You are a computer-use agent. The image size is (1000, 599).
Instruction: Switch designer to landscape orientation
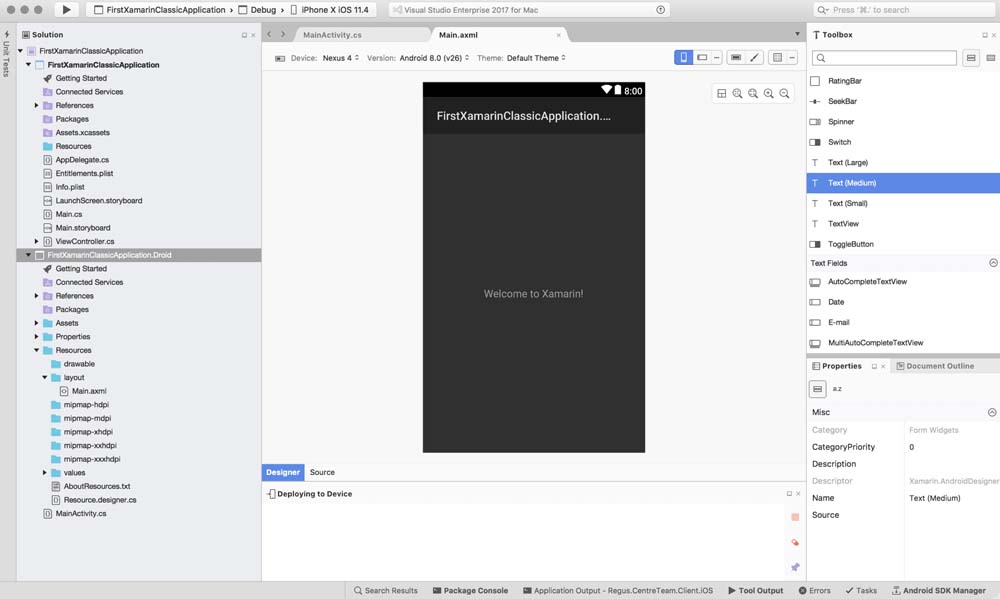click(x=703, y=58)
